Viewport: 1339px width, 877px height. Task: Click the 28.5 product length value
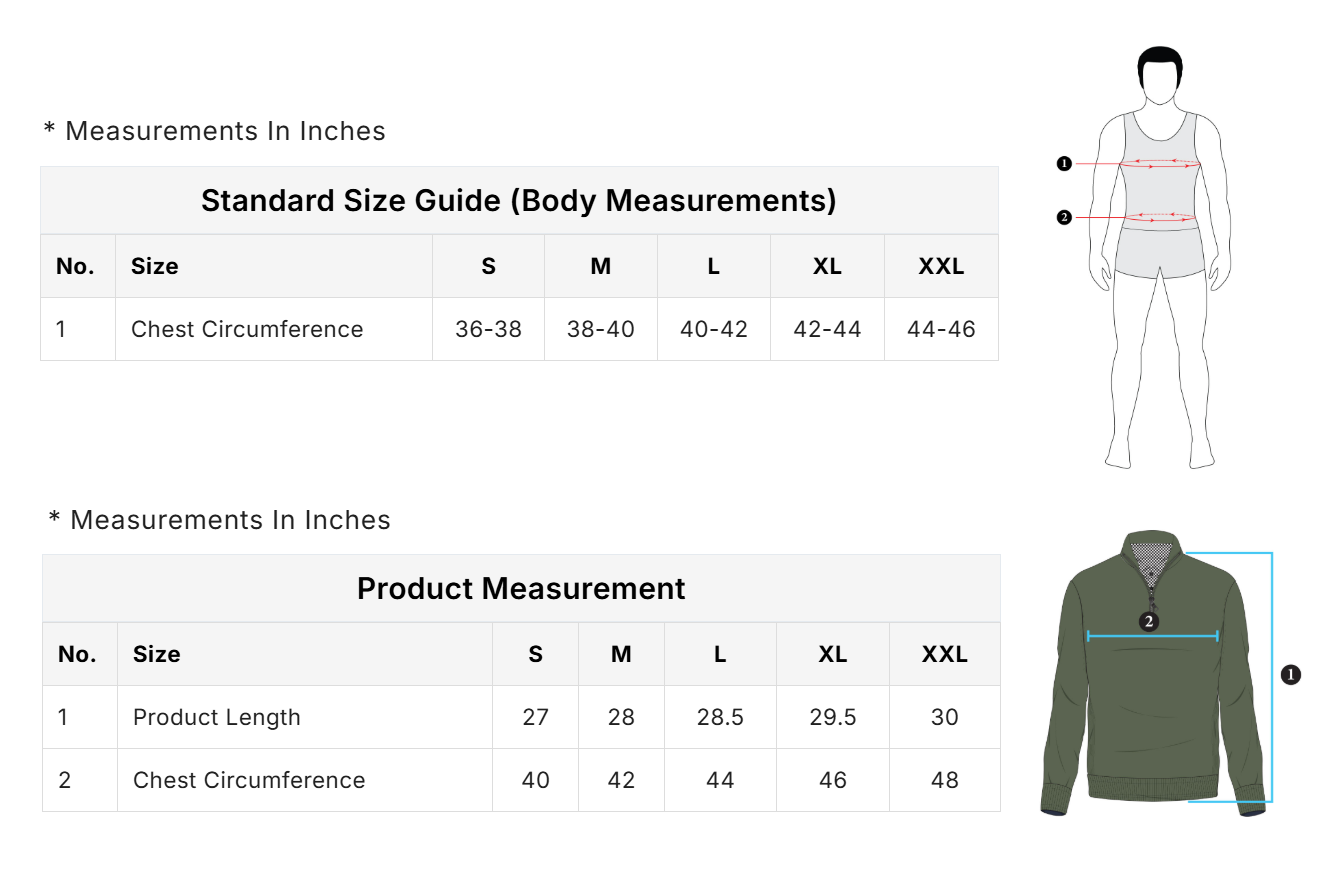(x=720, y=717)
